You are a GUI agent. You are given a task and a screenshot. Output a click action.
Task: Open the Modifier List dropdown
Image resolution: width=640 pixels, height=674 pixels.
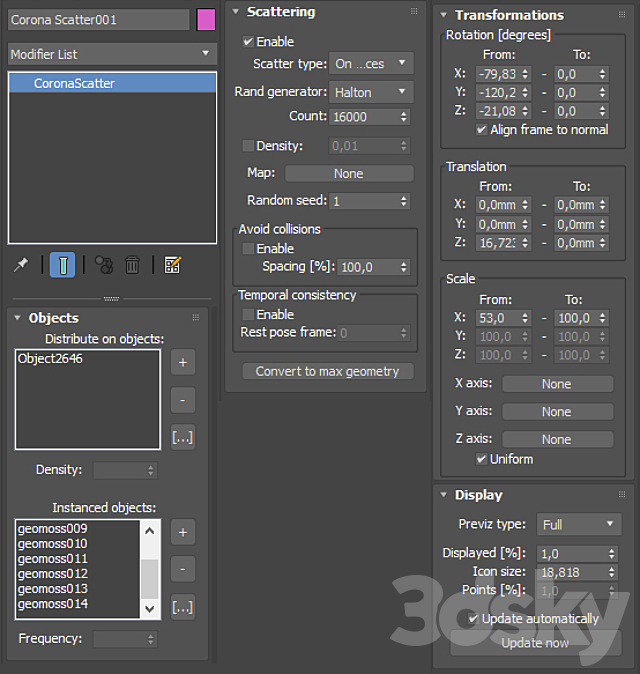pyautogui.click(x=112, y=54)
